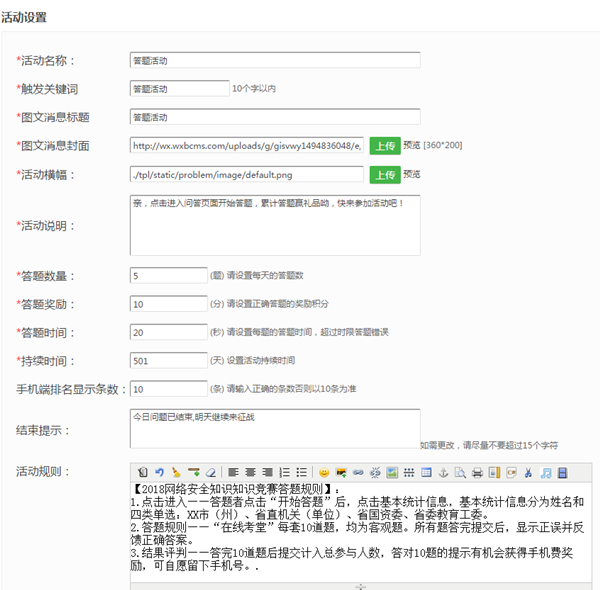Center-align the rule text

250,473
